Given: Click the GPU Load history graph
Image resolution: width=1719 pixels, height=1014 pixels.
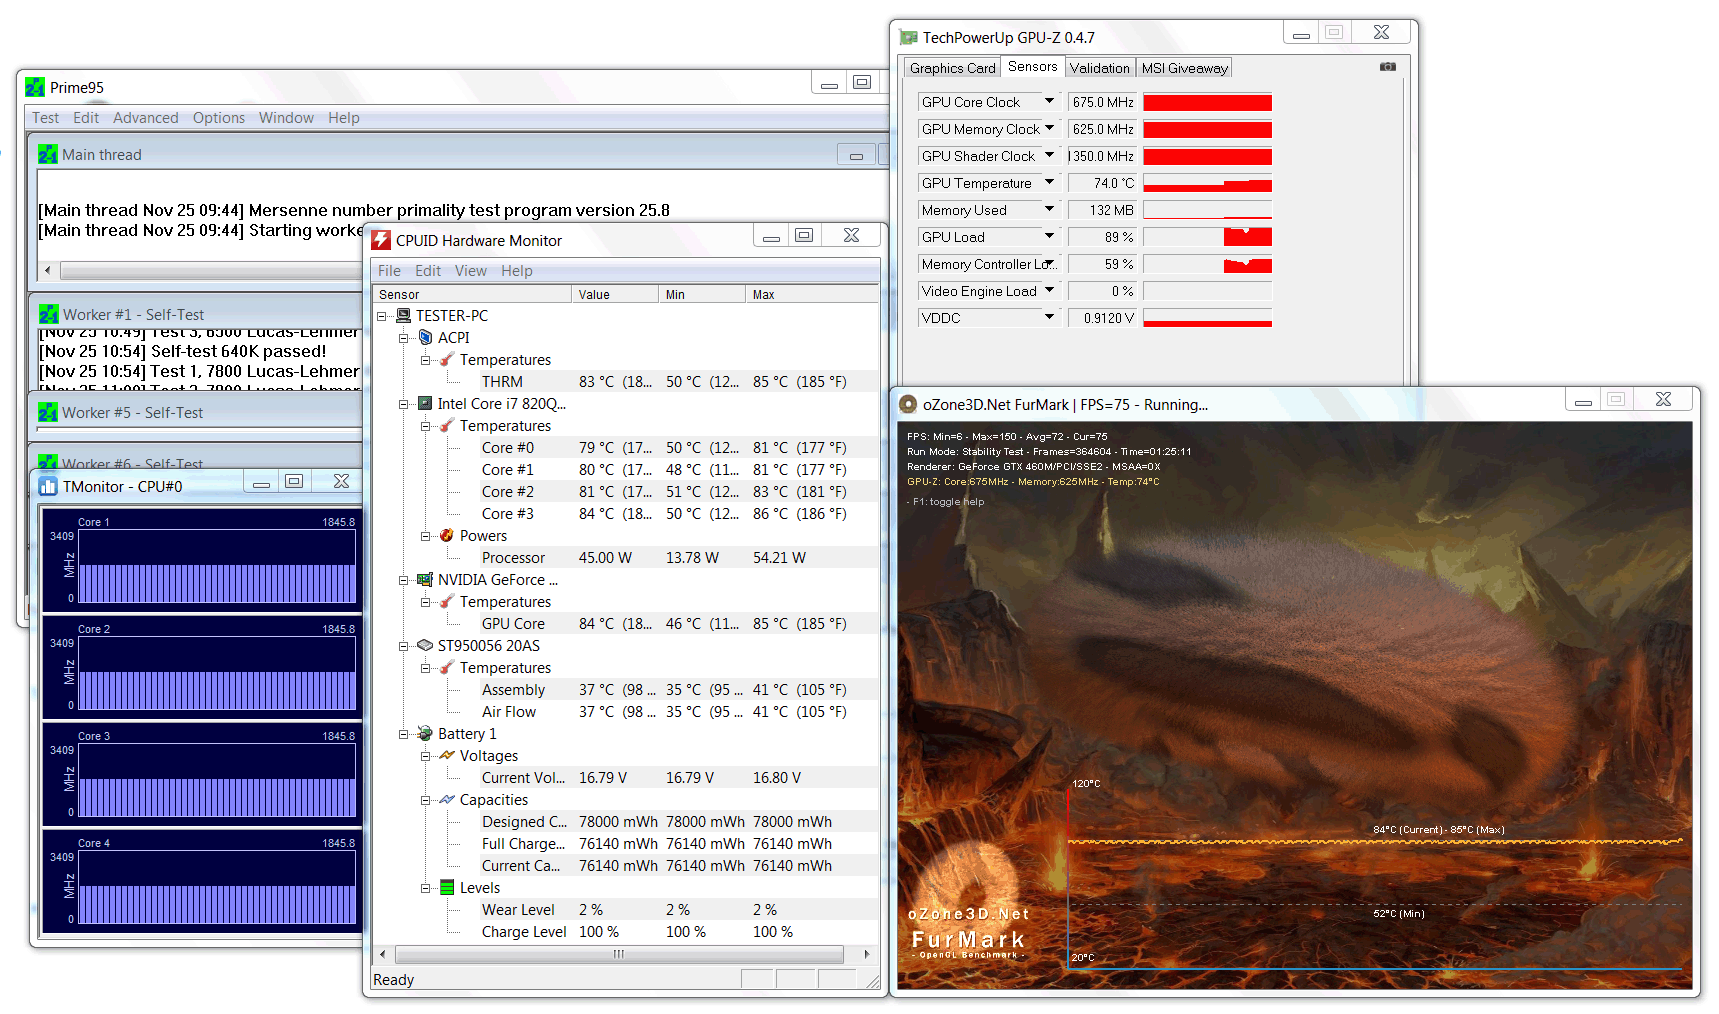Looking at the screenshot, I should tap(1207, 237).
